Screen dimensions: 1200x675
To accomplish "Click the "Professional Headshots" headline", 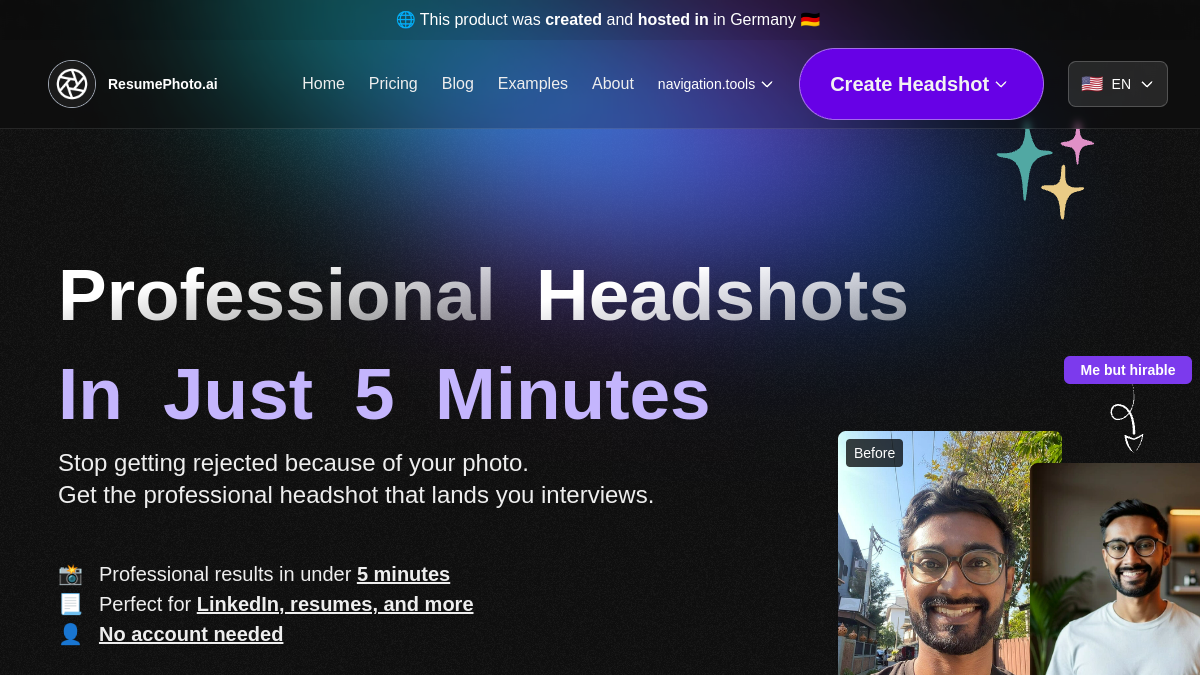I will point(483,295).
